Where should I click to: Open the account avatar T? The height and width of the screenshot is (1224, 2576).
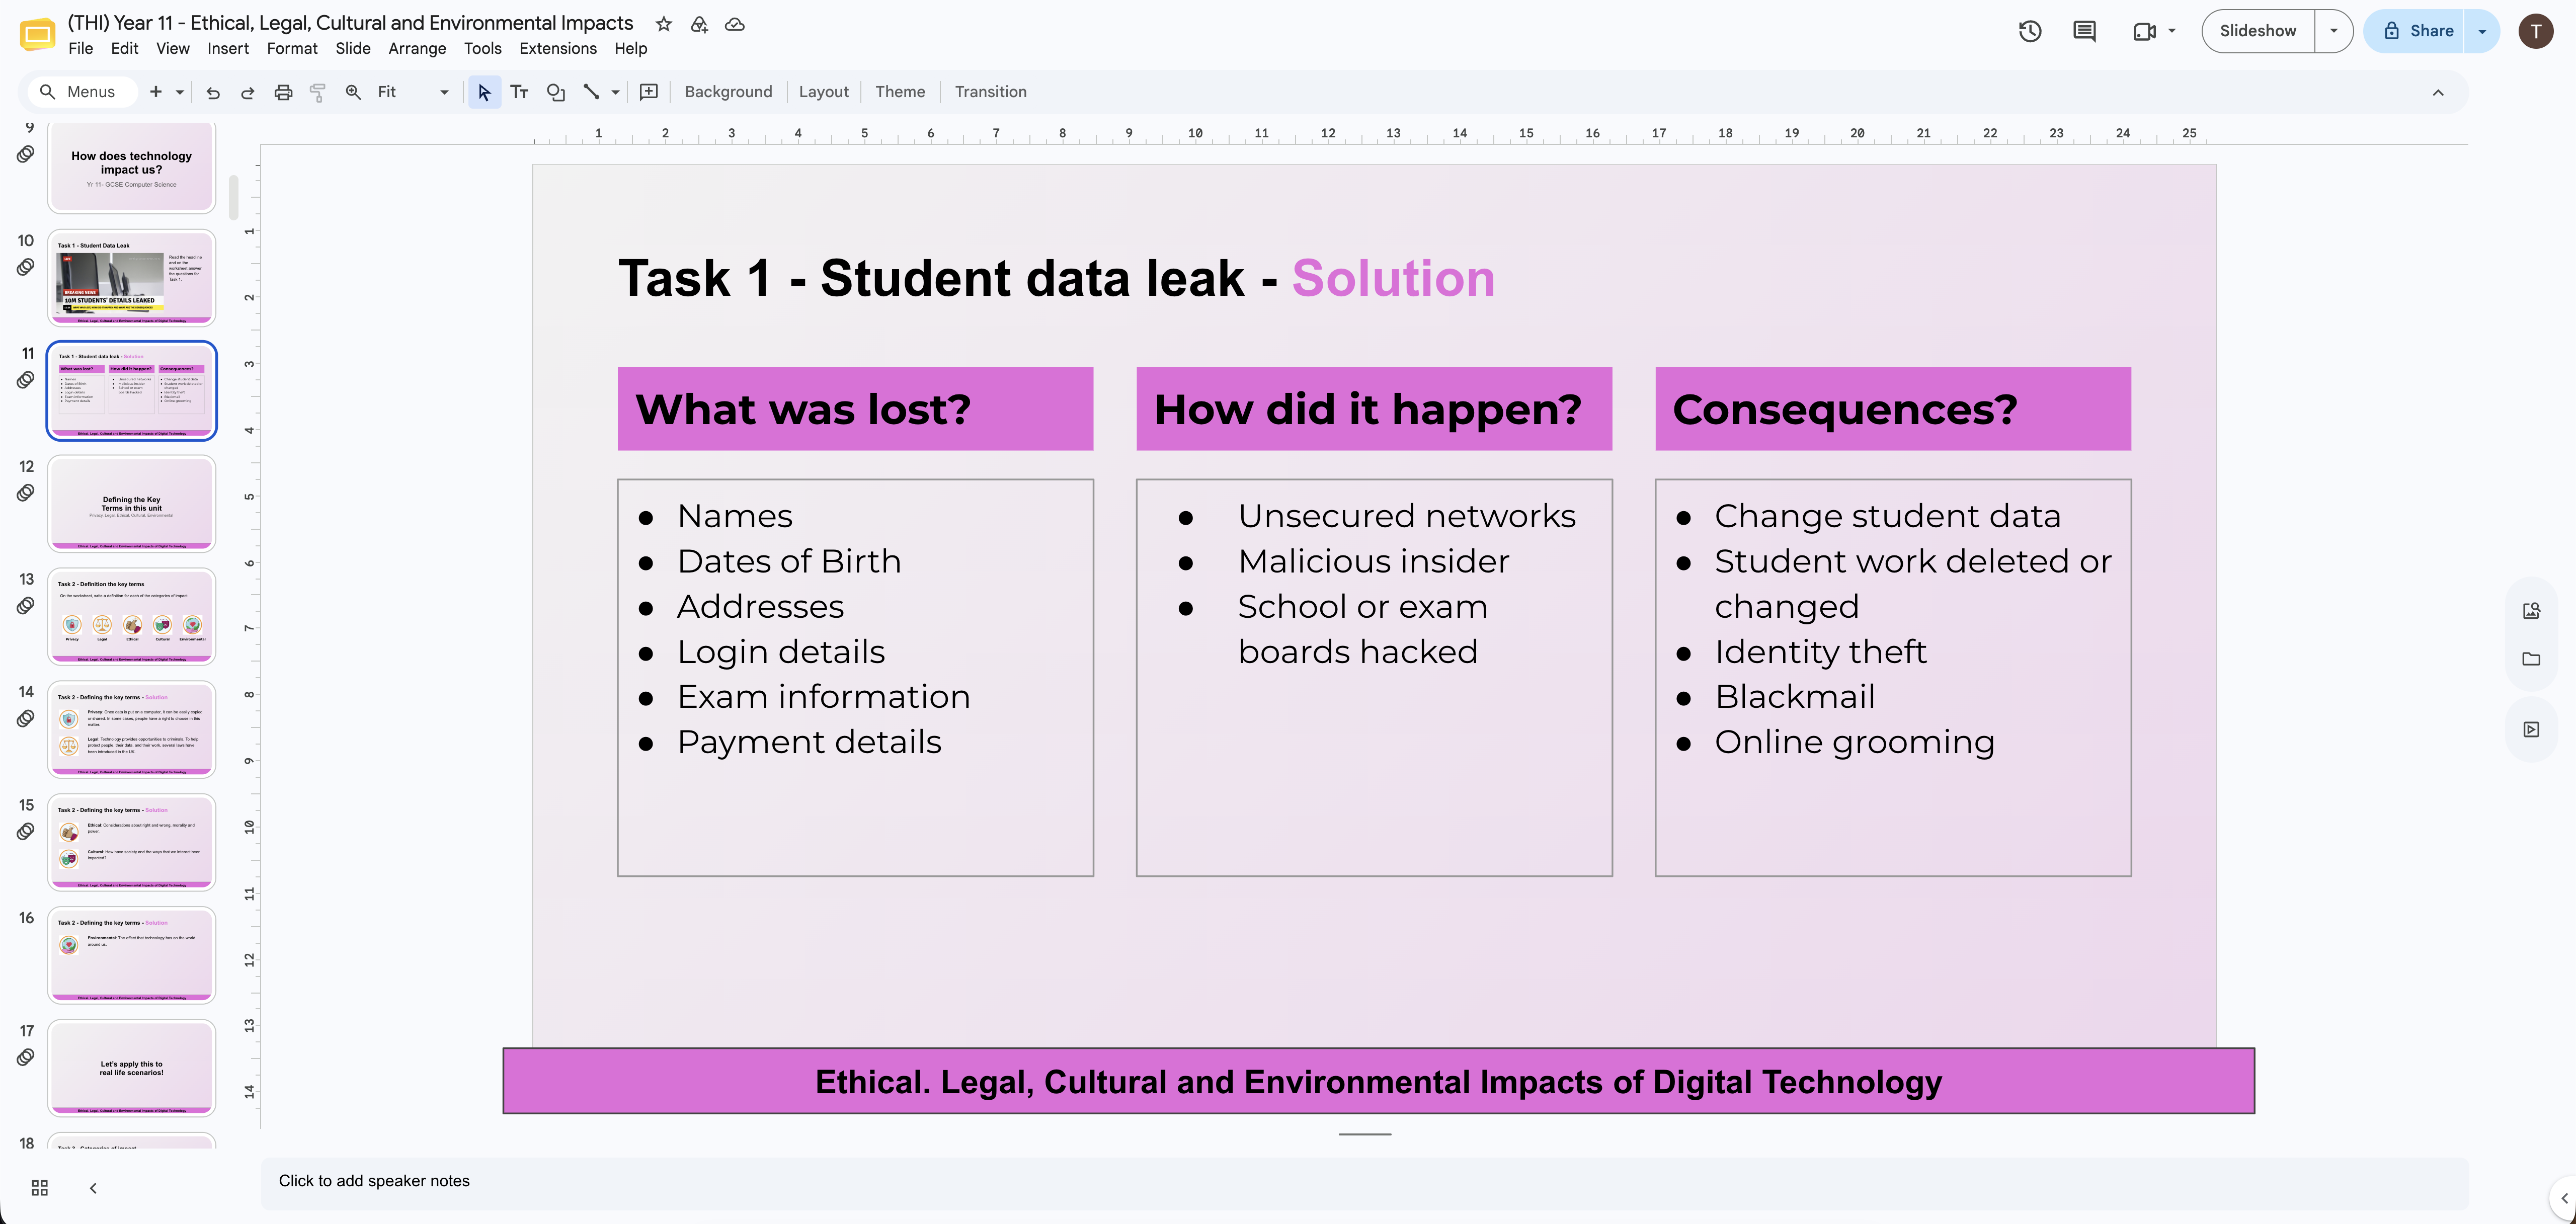click(x=2535, y=31)
